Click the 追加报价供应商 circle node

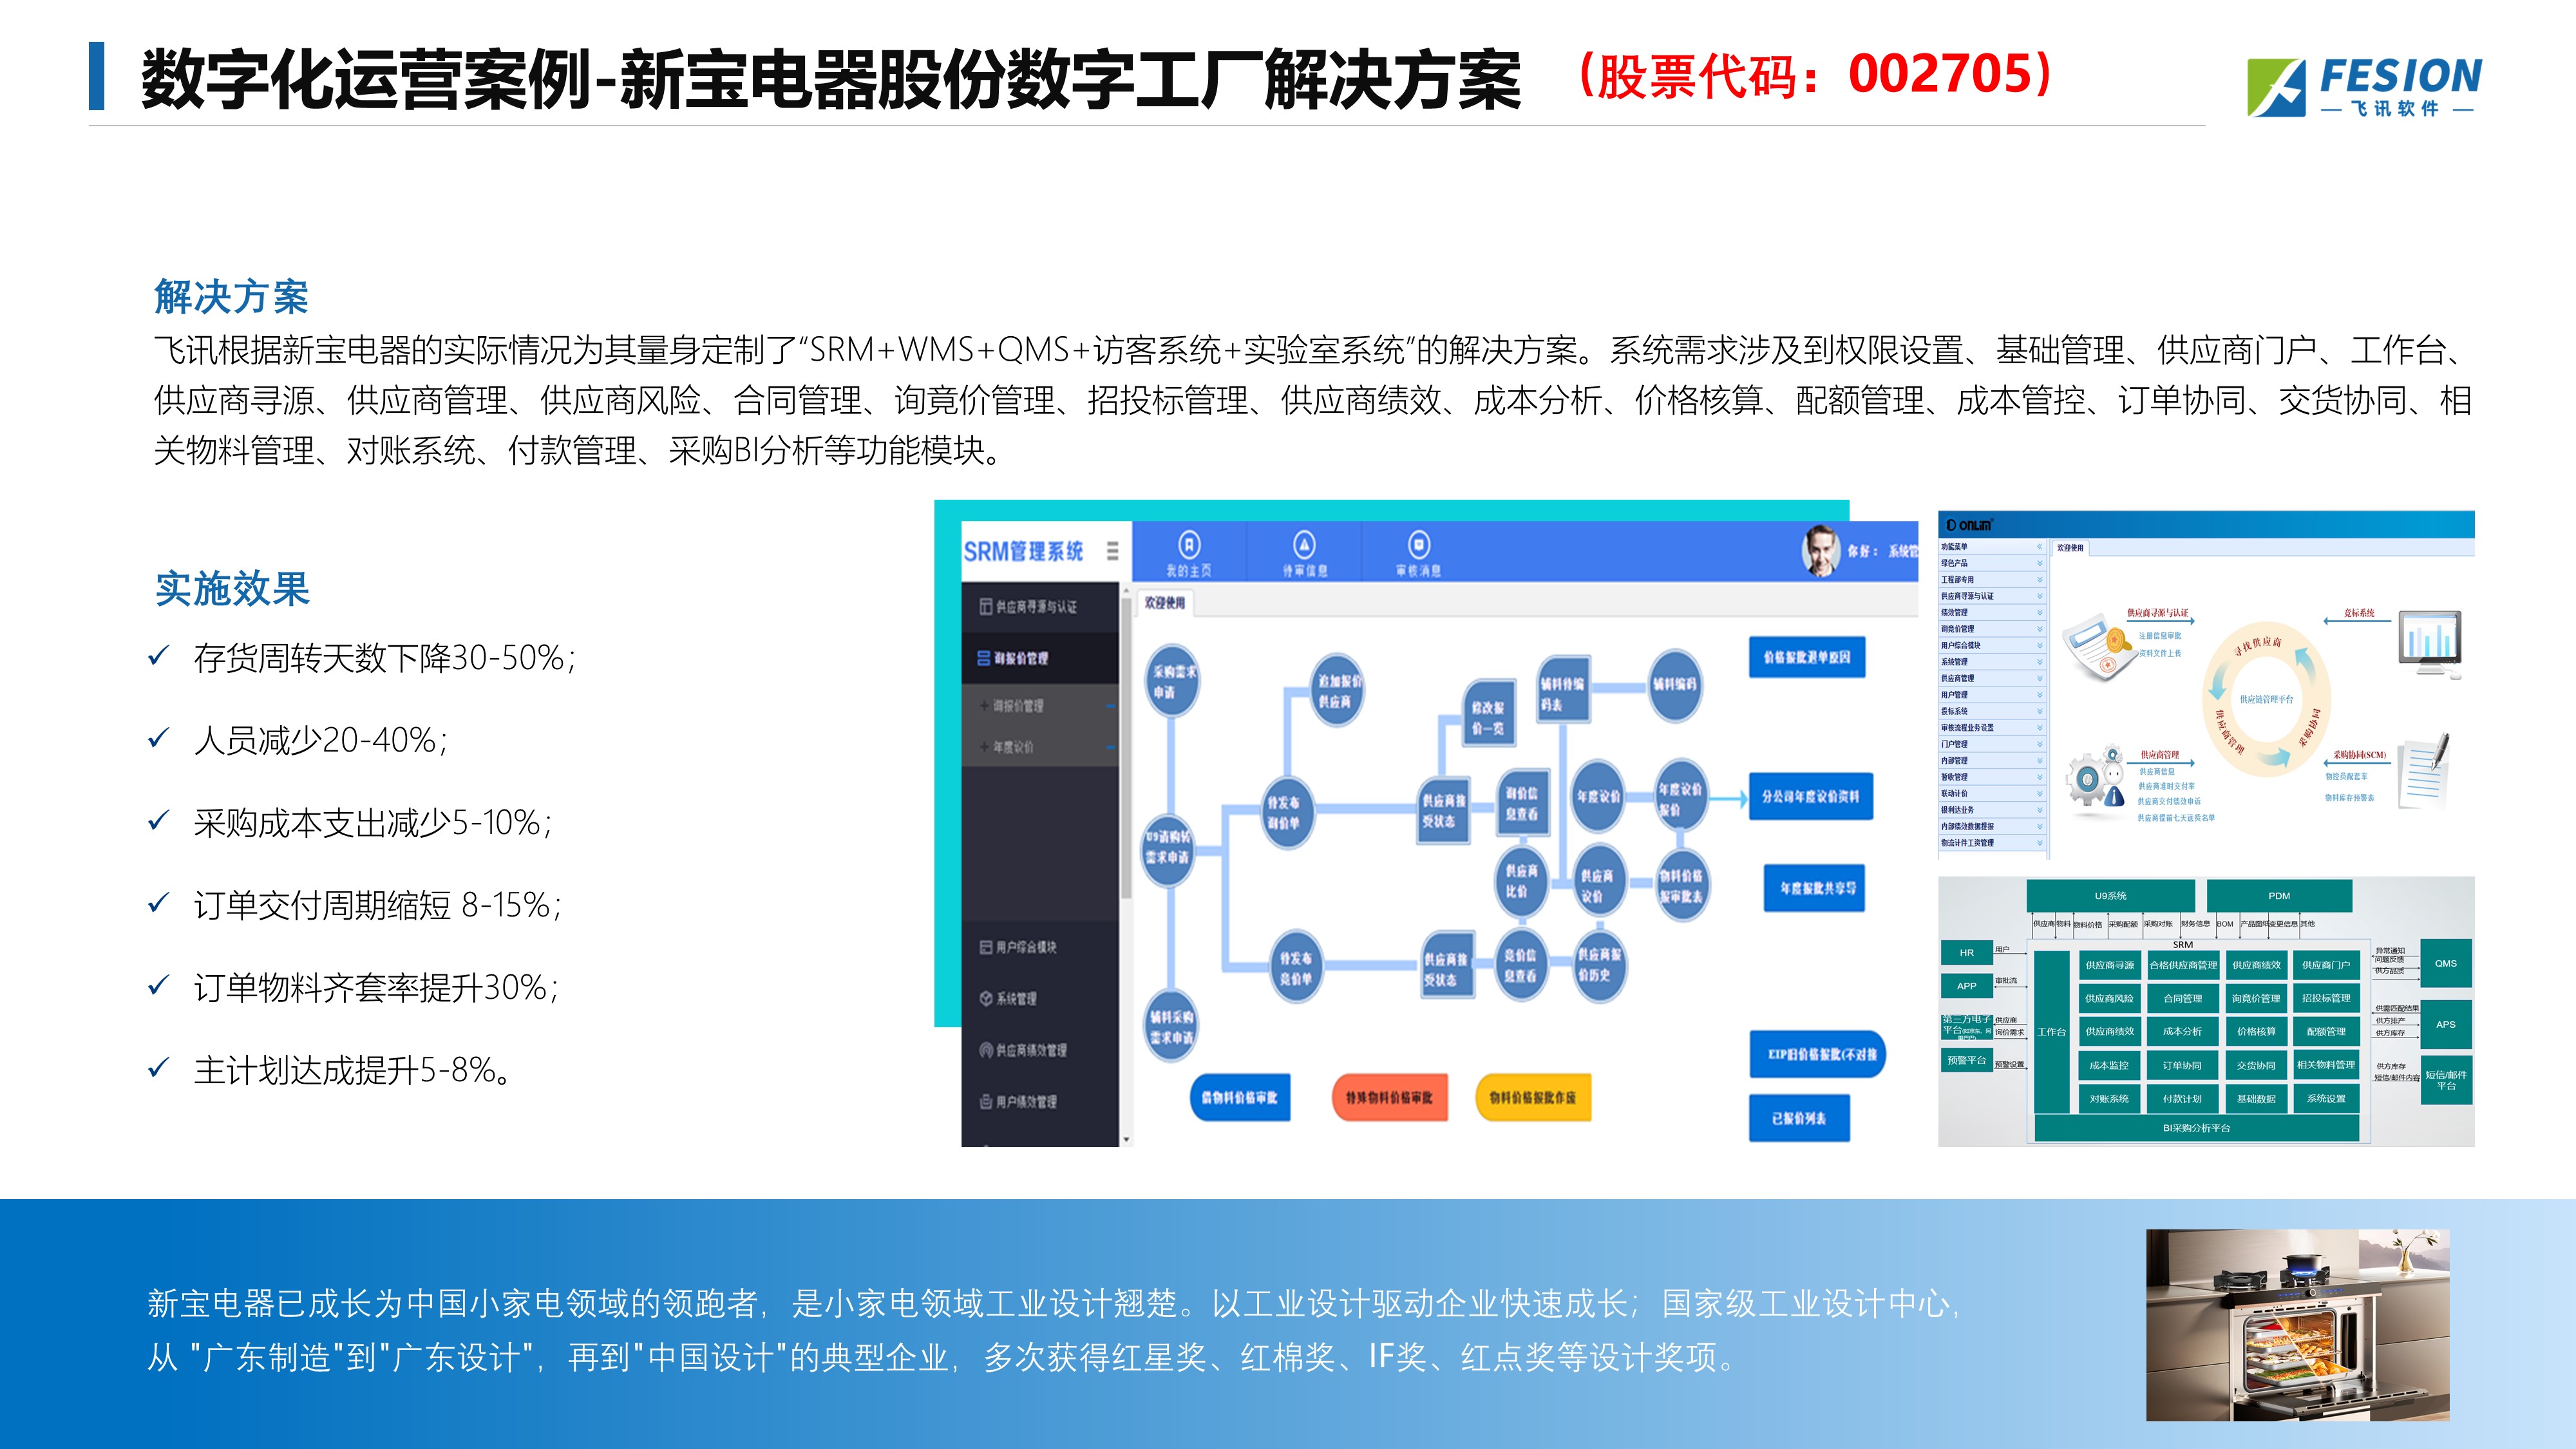point(1337,691)
